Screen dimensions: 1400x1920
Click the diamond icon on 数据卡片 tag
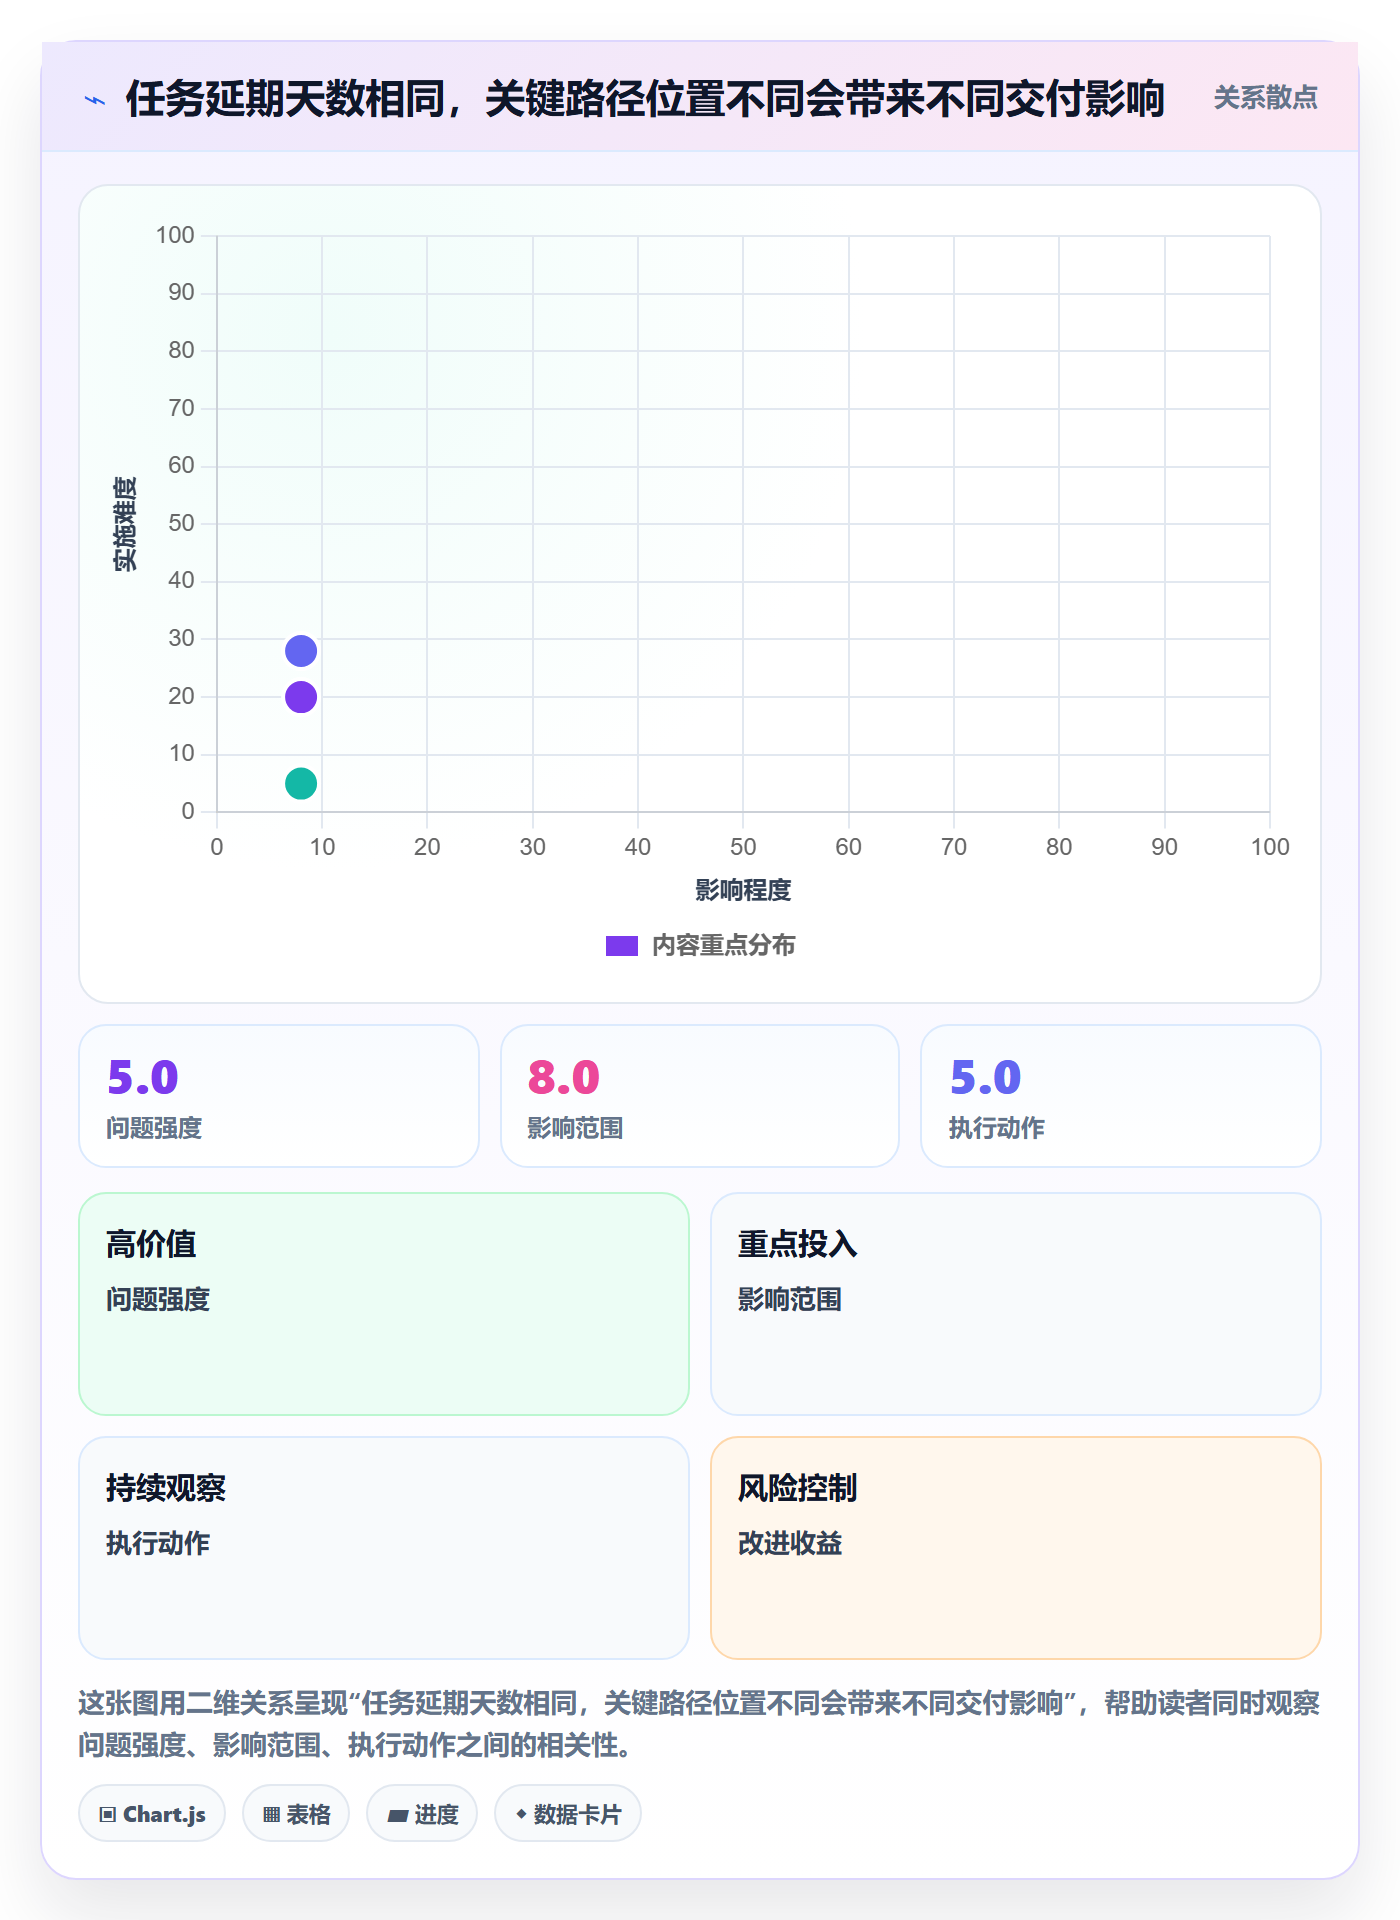click(521, 1813)
